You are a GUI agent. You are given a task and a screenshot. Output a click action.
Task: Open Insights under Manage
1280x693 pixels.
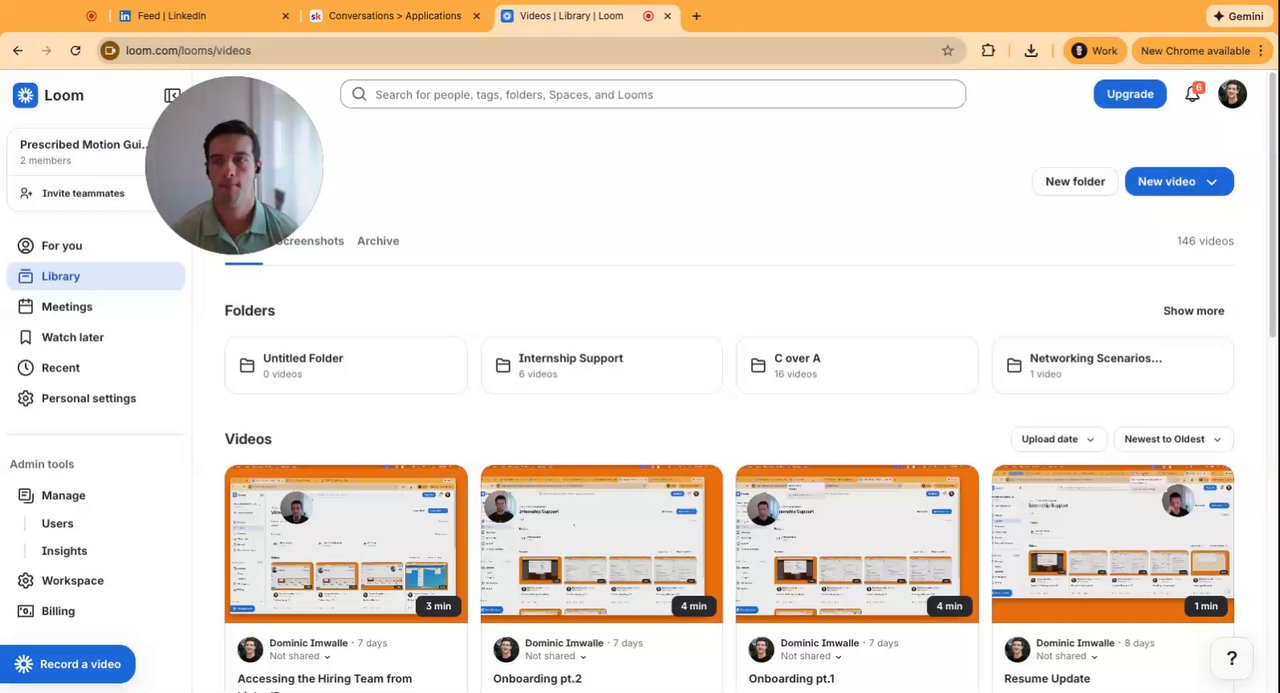[x=64, y=551]
